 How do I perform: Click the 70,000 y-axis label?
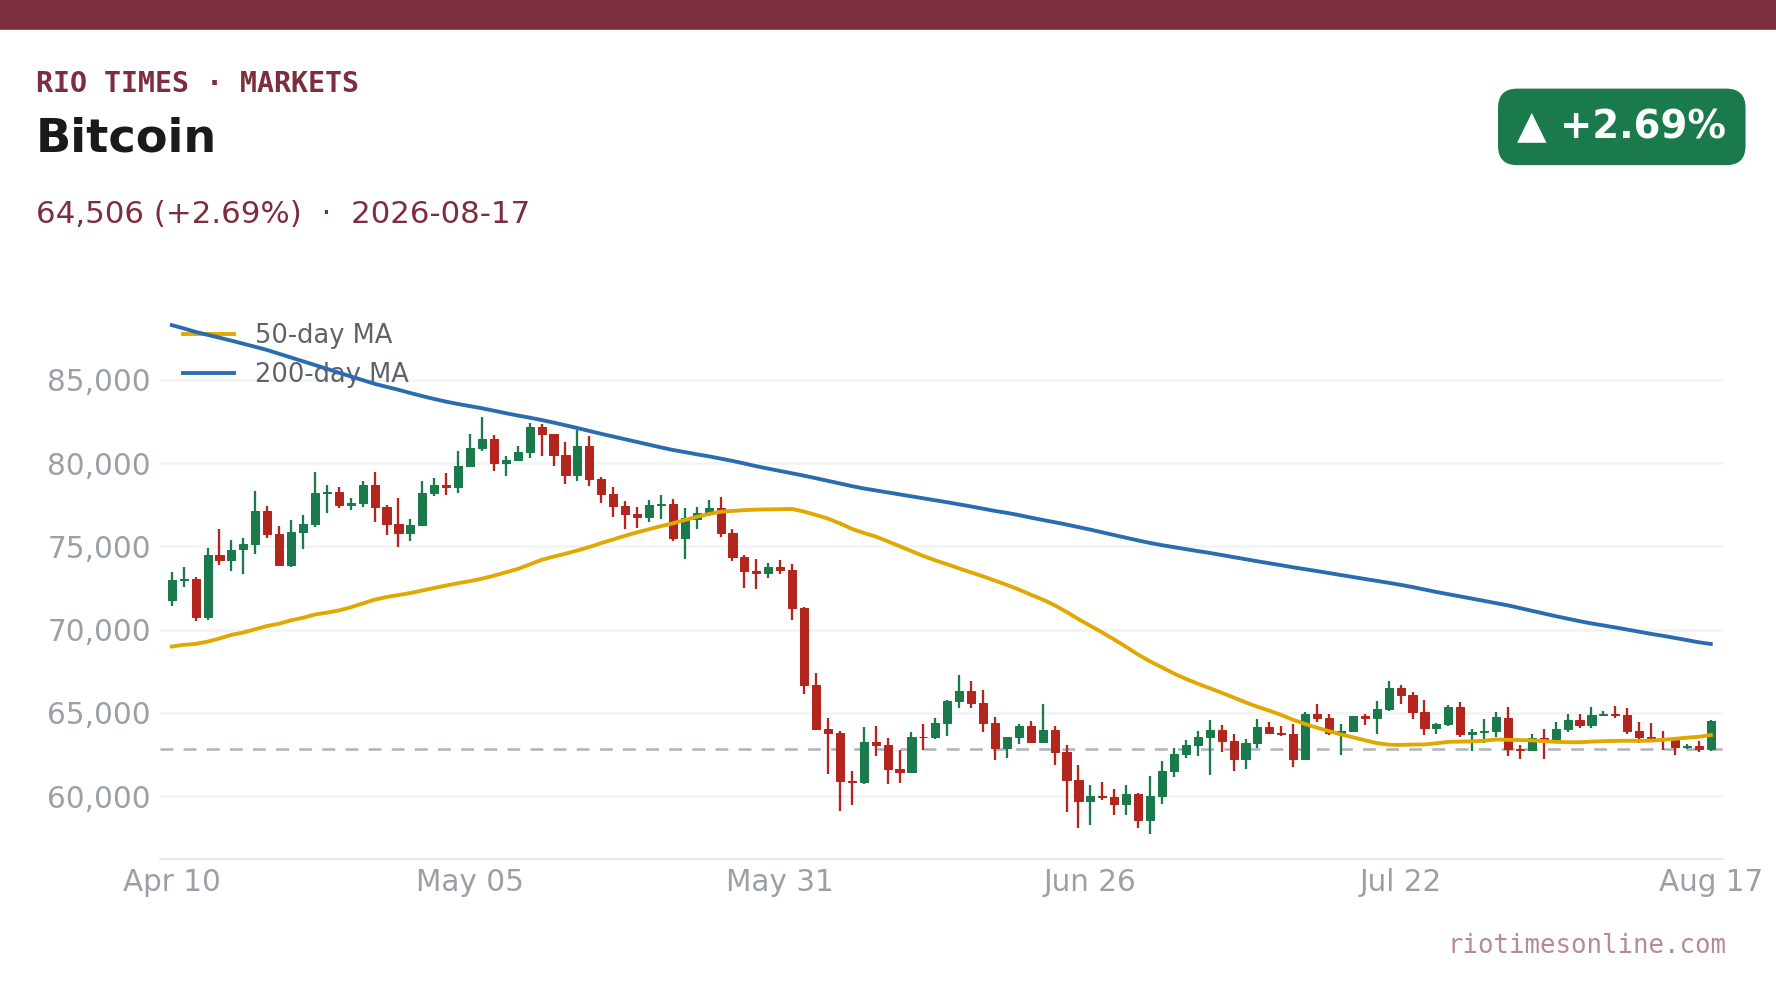[98, 631]
